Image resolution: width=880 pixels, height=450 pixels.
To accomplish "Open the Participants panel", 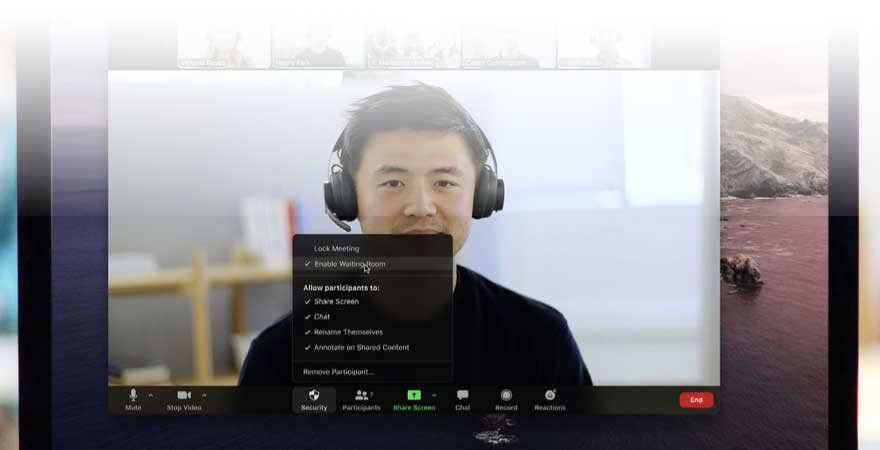I will pos(360,396).
